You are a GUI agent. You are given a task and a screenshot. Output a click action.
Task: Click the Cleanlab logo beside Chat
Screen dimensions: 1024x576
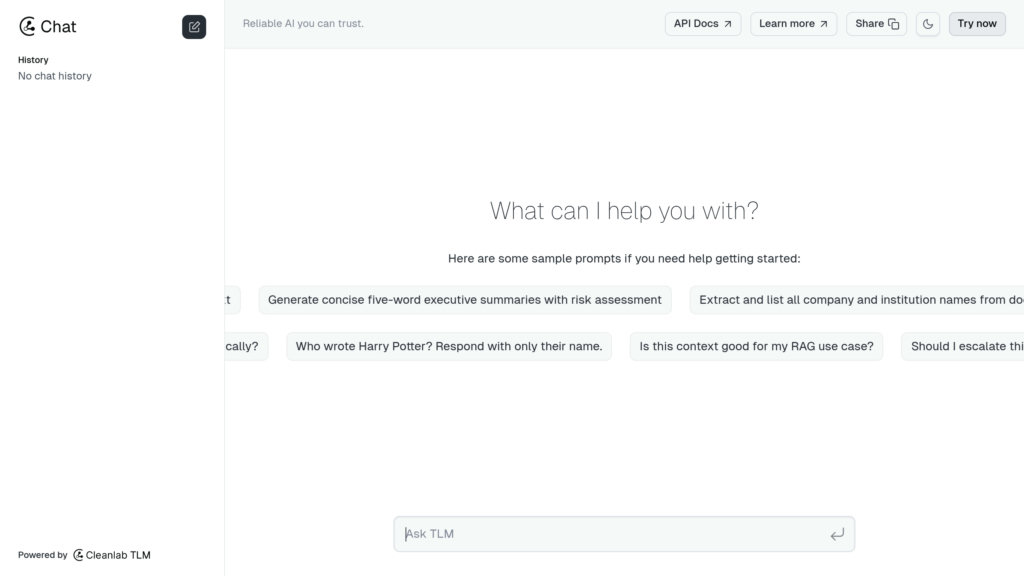(x=27, y=26)
